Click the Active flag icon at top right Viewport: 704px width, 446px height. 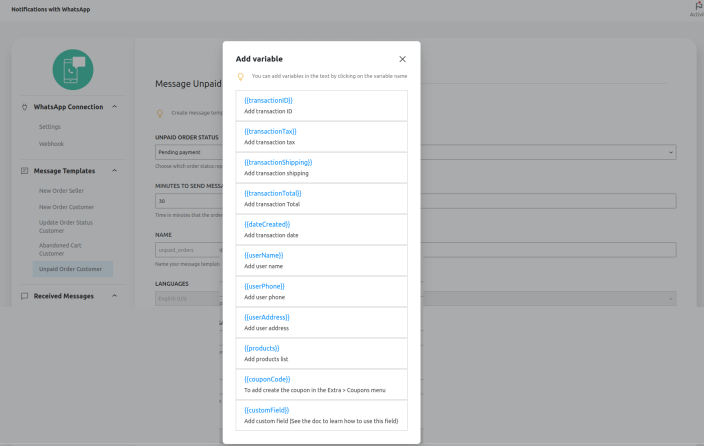(697, 6)
